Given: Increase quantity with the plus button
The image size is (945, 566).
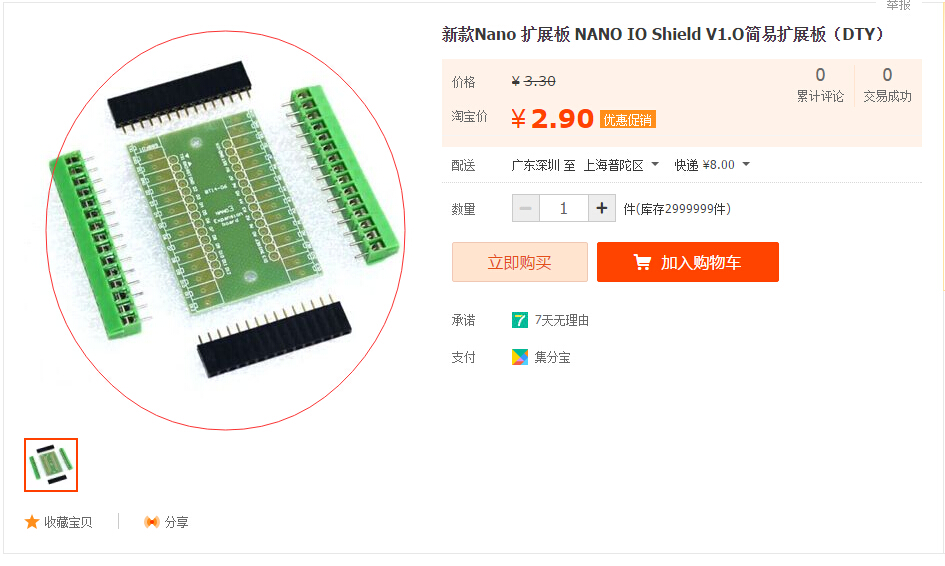Looking at the screenshot, I should (601, 209).
